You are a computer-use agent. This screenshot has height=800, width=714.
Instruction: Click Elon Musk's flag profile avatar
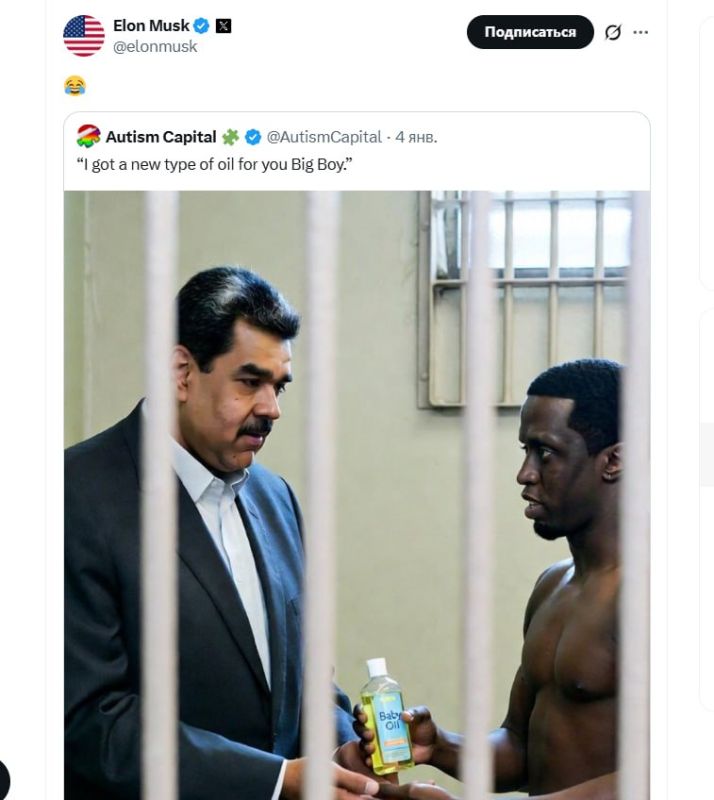(84, 36)
